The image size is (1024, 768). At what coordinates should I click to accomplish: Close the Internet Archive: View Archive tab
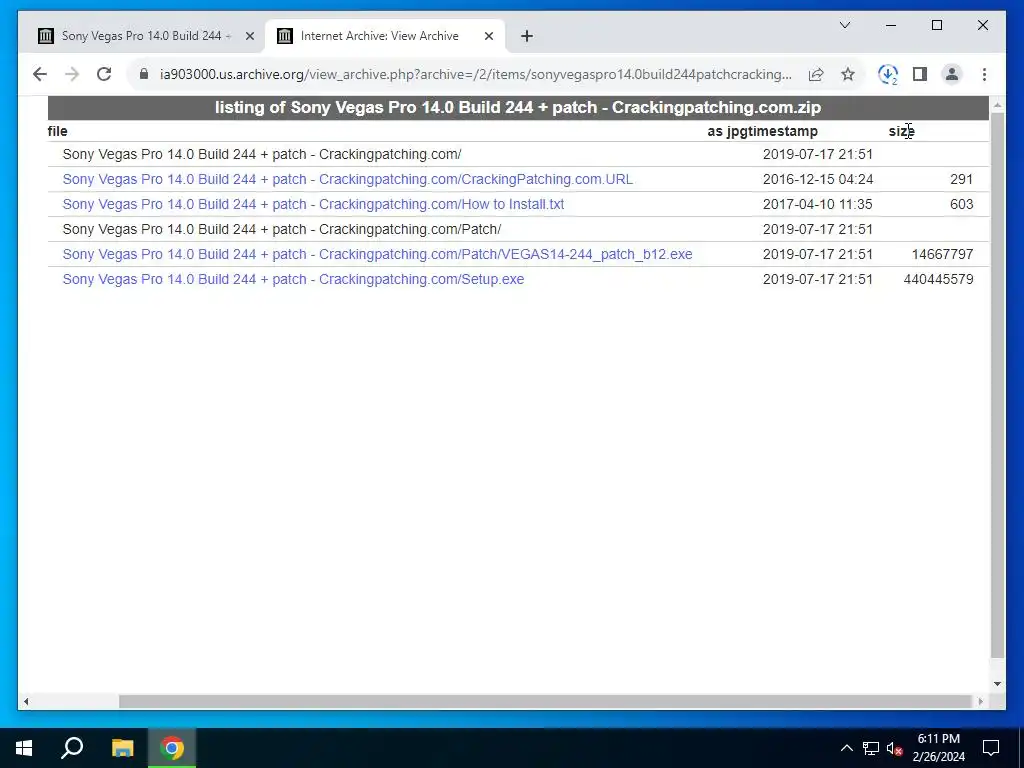tap(488, 36)
